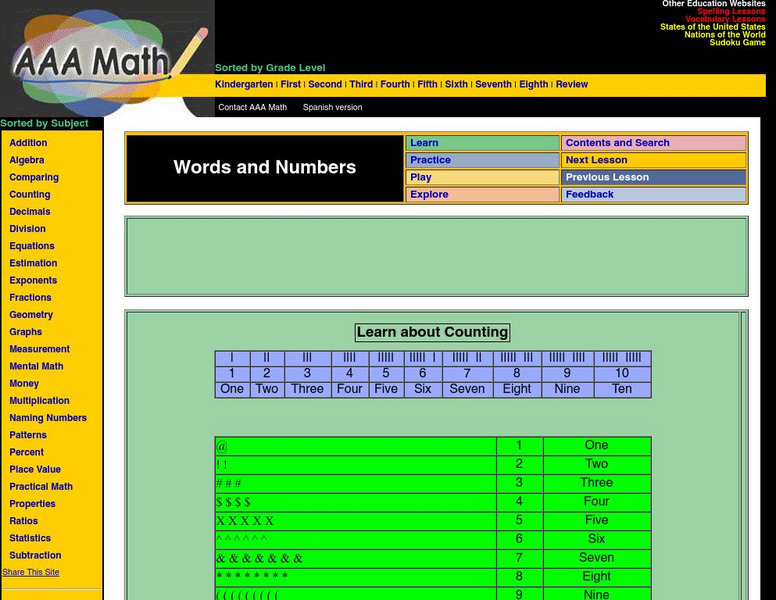This screenshot has height=600, width=776.
Task: Open Sixth grade lessons
Action: (456, 84)
